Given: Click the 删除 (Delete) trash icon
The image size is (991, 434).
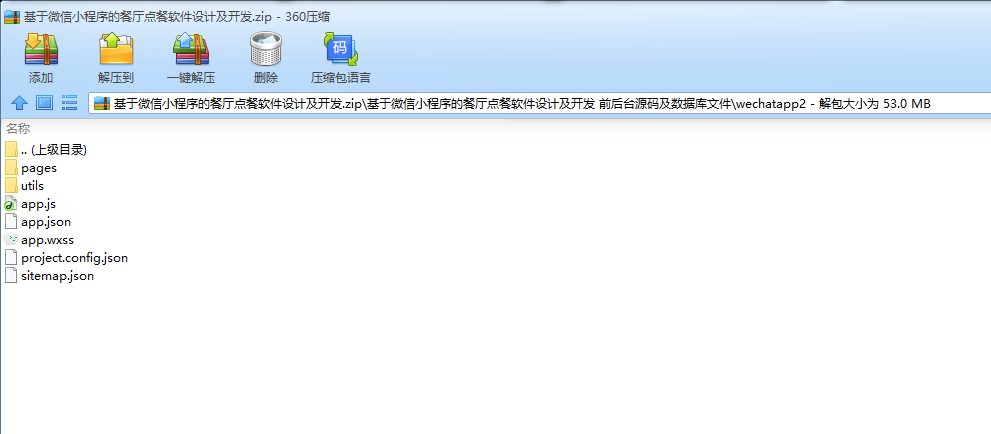Looking at the screenshot, I should (x=265, y=50).
